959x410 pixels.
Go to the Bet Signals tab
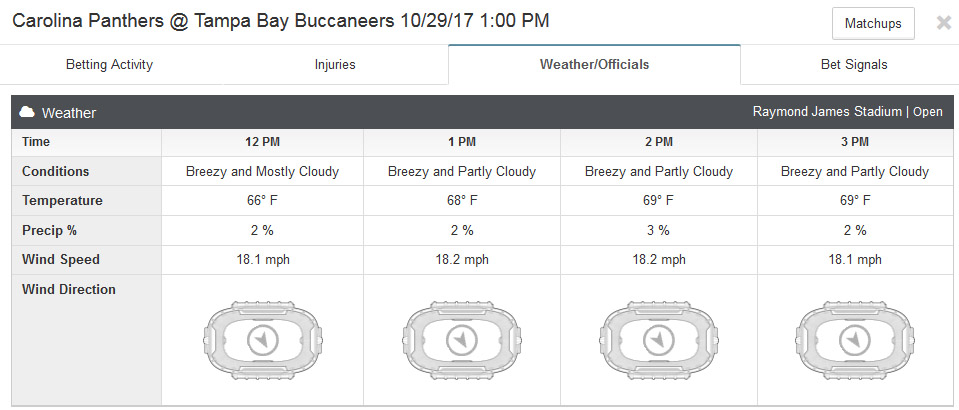click(854, 64)
